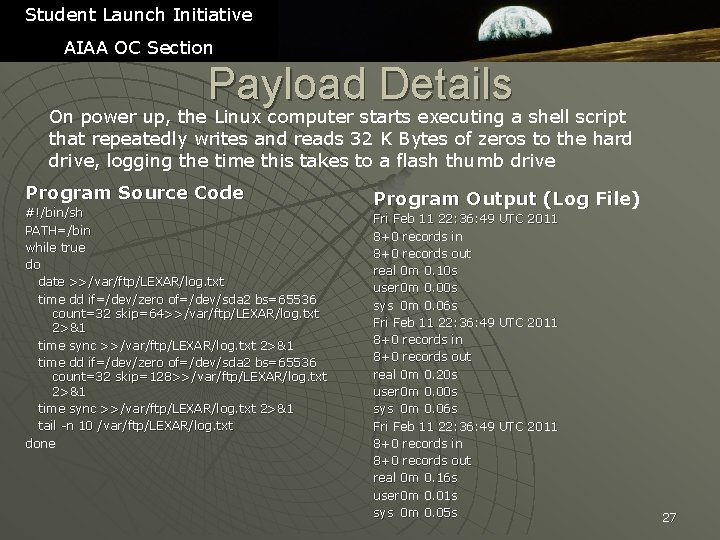The height and width of the screenshot is (540, 720).
Task: Click the '#!/bin/sh' line
Action: click(54, 213)
